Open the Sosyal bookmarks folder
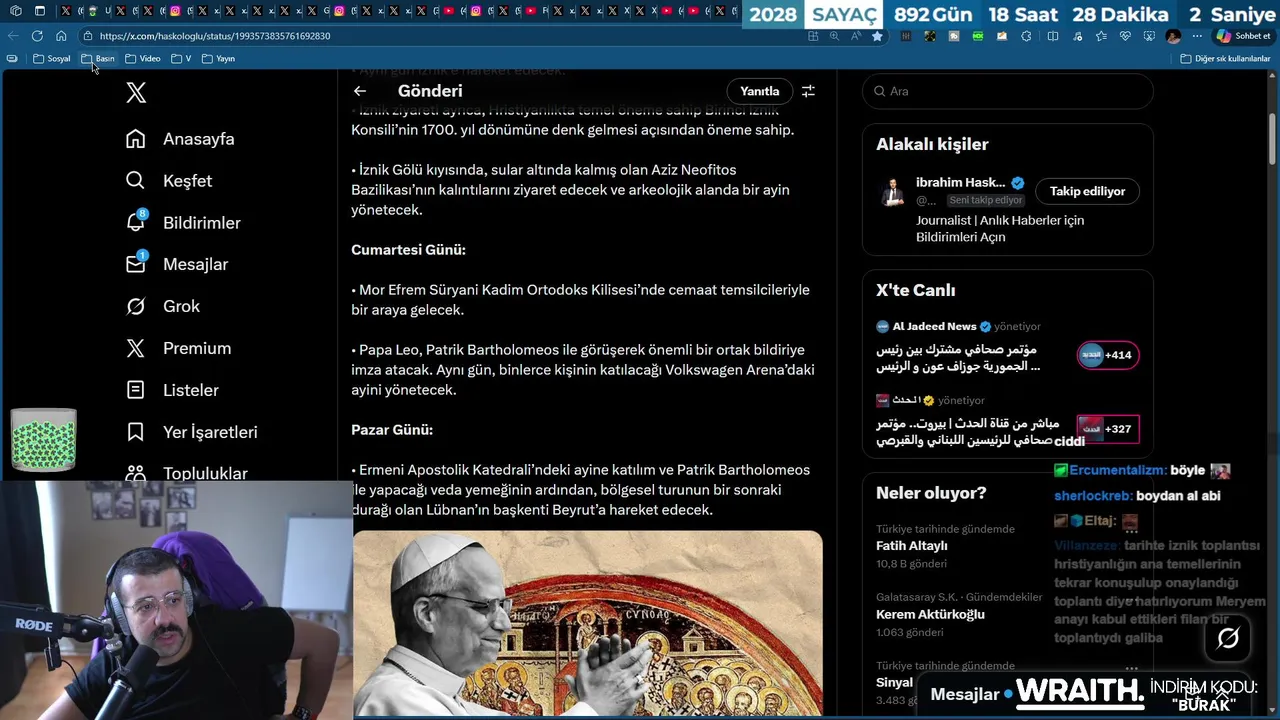Screen dimensions: 1280x720 [x=52, y=59]
